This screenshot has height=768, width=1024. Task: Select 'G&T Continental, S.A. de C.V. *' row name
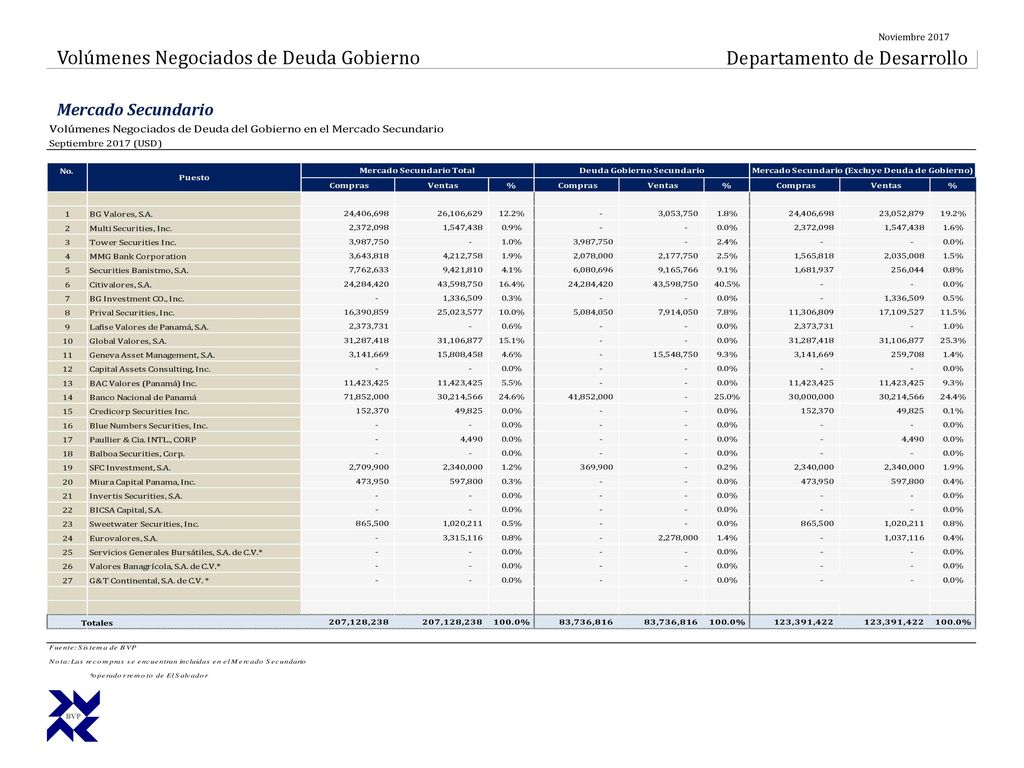point(149,581)
